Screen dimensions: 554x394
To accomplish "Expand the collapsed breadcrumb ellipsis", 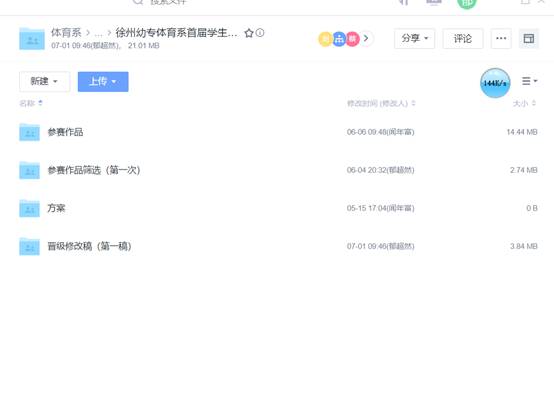I will coord(98,34).
